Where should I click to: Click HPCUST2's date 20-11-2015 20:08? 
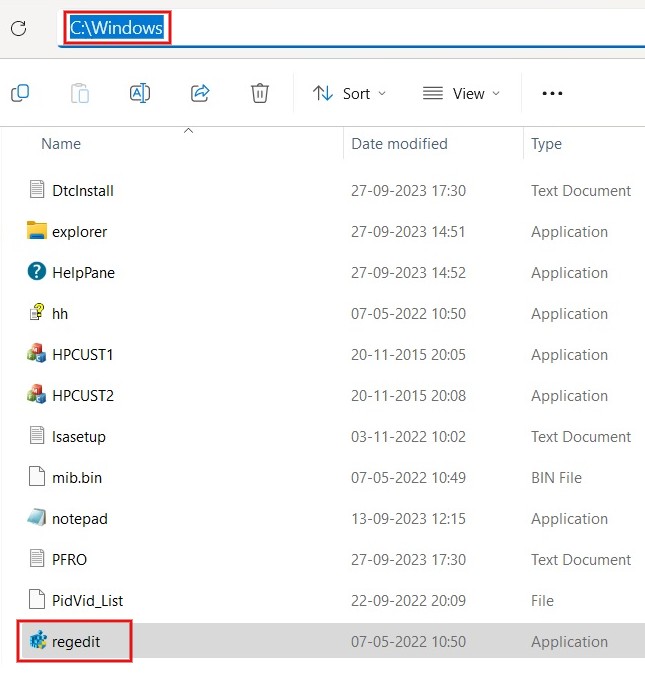pos(408,396)
